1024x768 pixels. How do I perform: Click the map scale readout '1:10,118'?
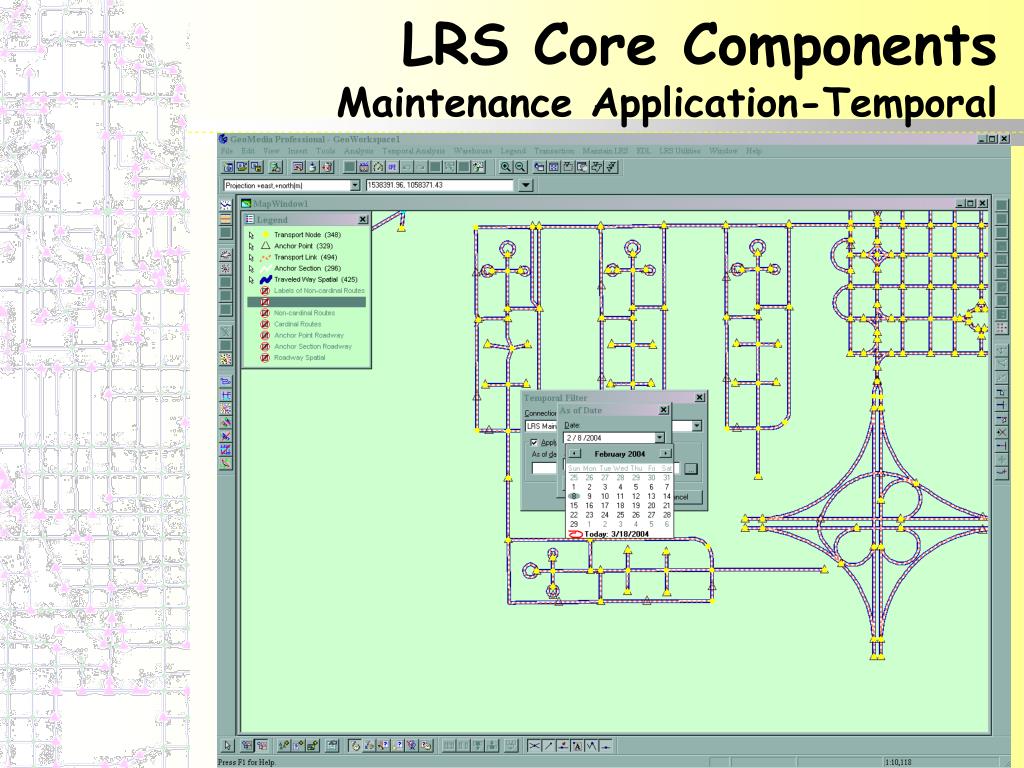[898, 762]
